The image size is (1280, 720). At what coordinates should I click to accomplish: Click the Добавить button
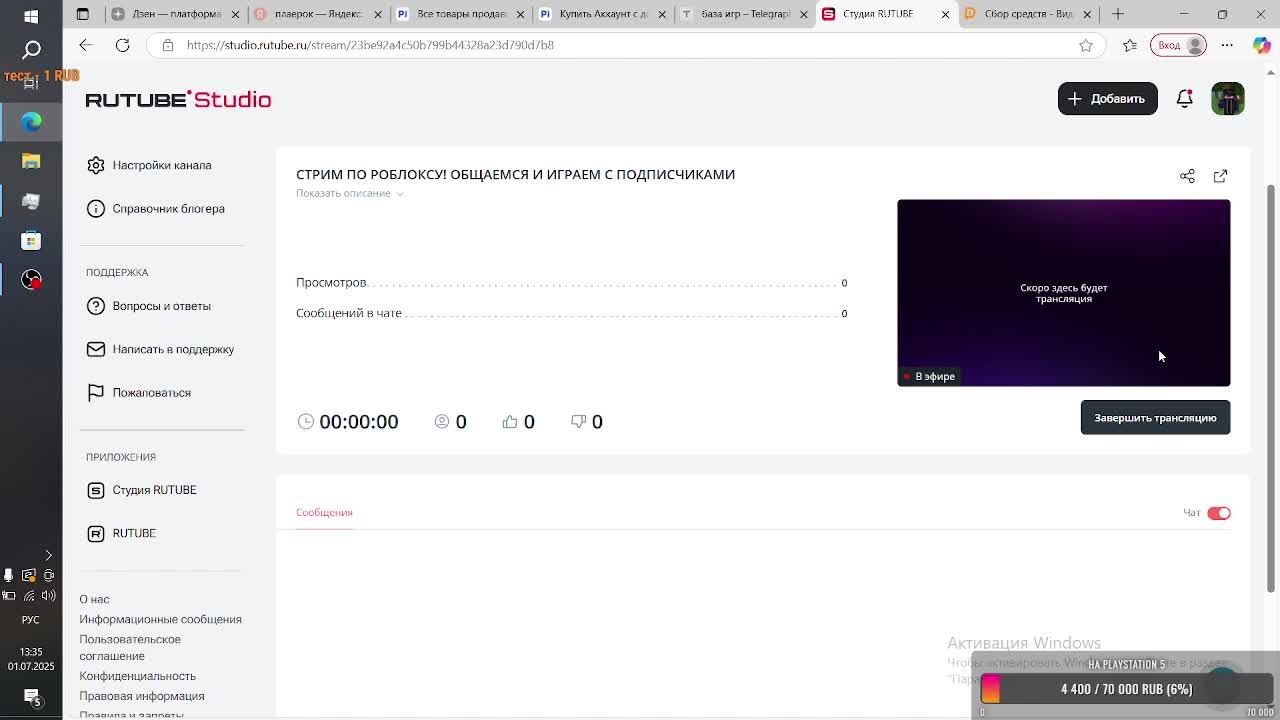tap(1107, 99)
